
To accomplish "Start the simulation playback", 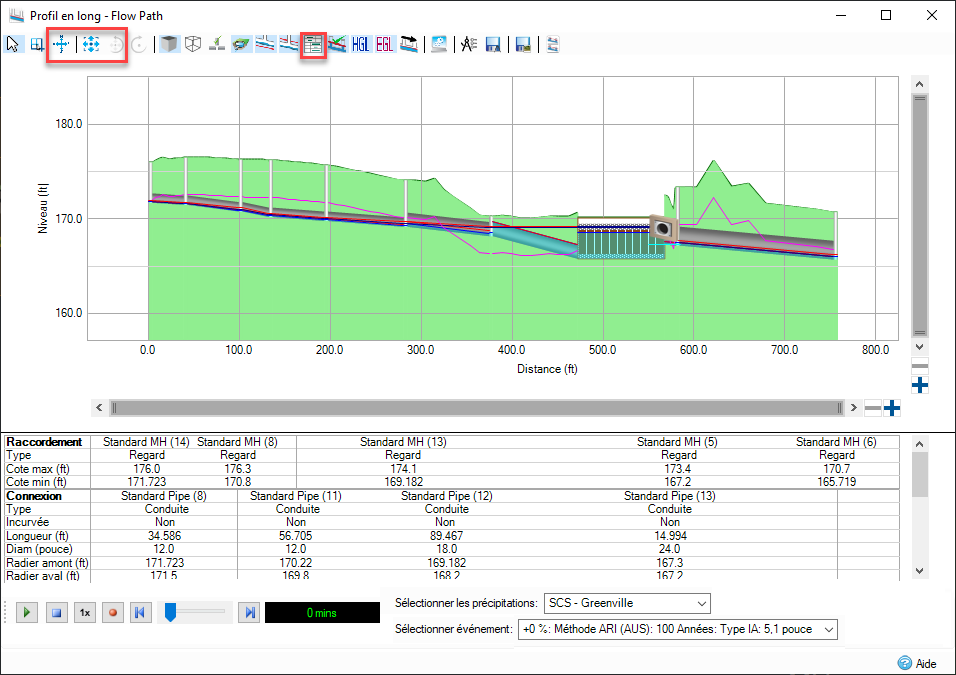I will tap(27, 612).
